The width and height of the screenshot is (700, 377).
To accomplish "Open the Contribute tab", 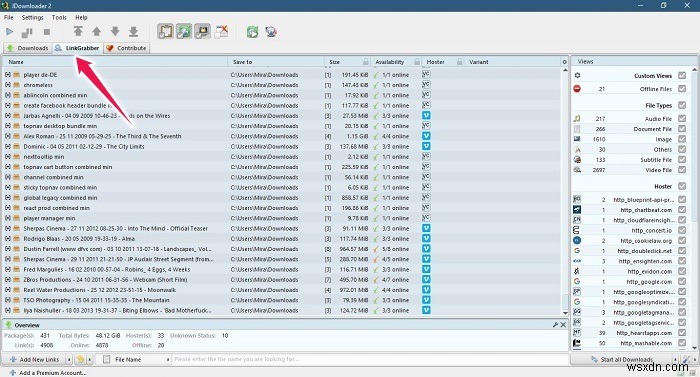I will [126, 48].
